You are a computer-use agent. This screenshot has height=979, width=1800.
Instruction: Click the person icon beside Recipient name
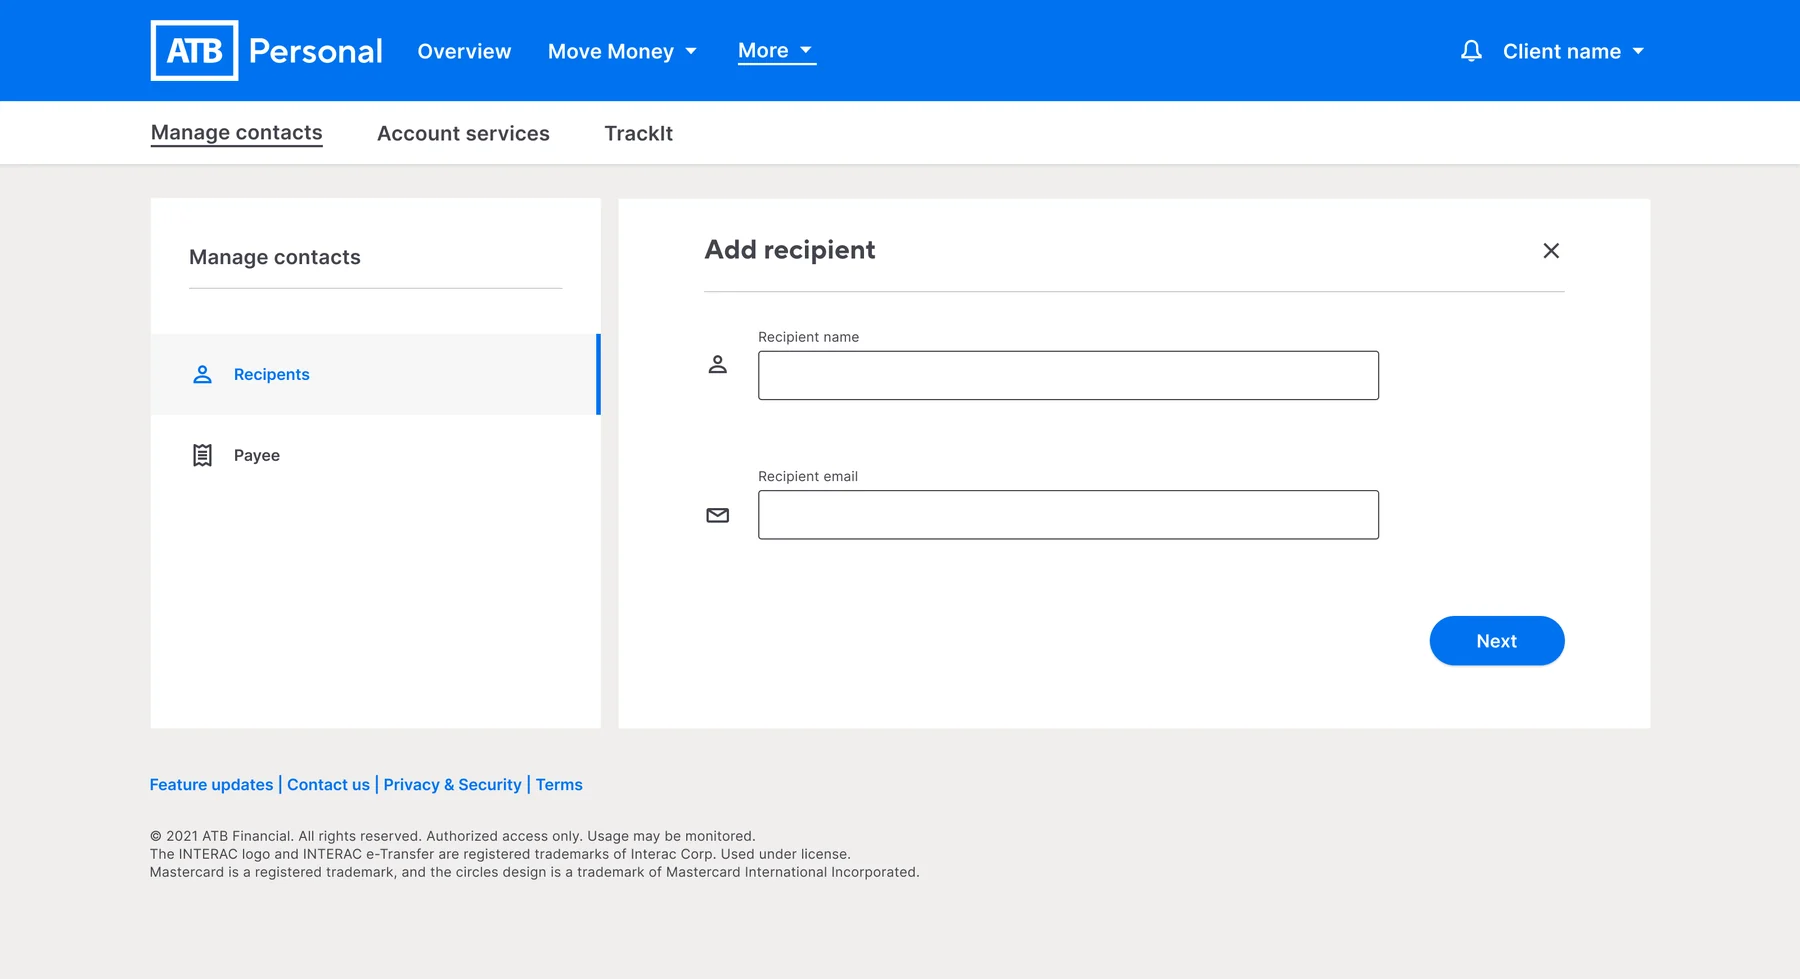(718, 365)
